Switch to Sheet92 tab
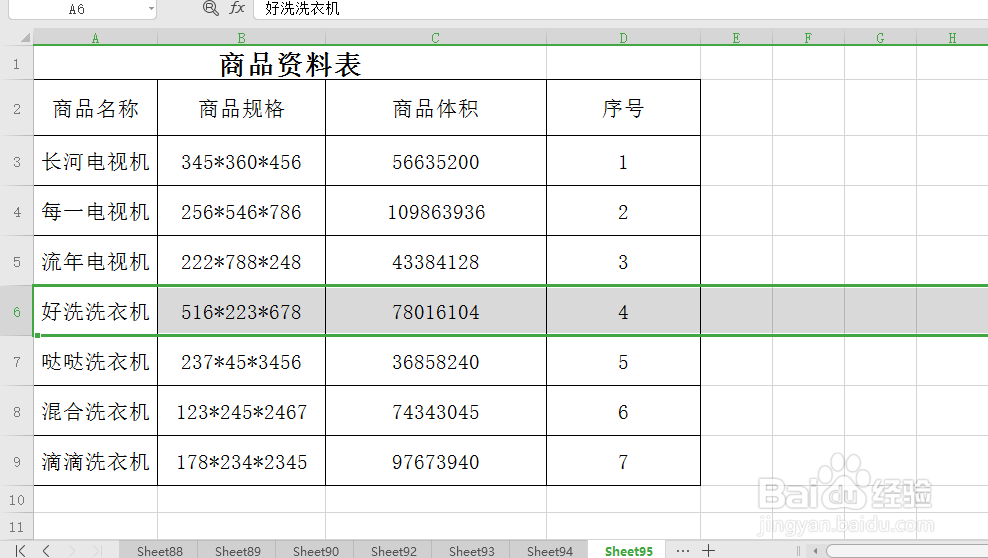 click(393, 550)
